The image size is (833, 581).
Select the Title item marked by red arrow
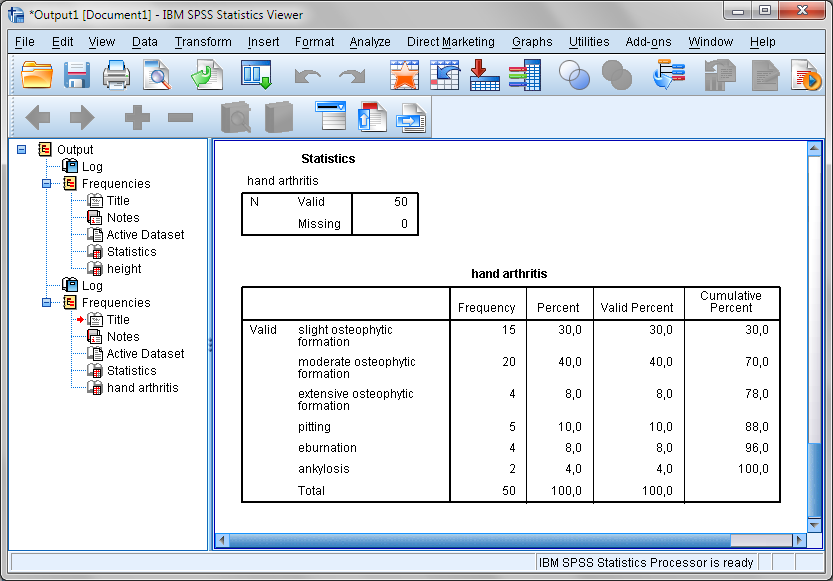tap(118, 320)
